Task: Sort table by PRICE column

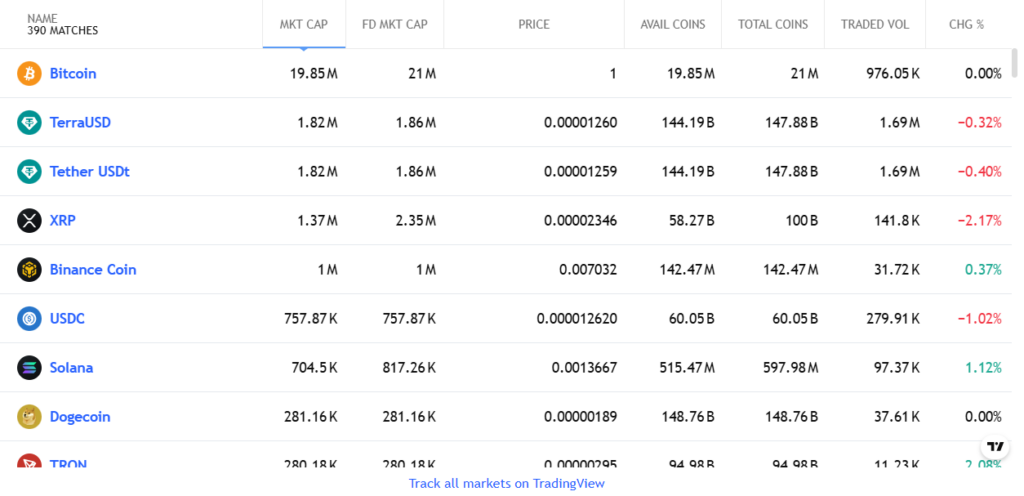Action: (534, 24)
